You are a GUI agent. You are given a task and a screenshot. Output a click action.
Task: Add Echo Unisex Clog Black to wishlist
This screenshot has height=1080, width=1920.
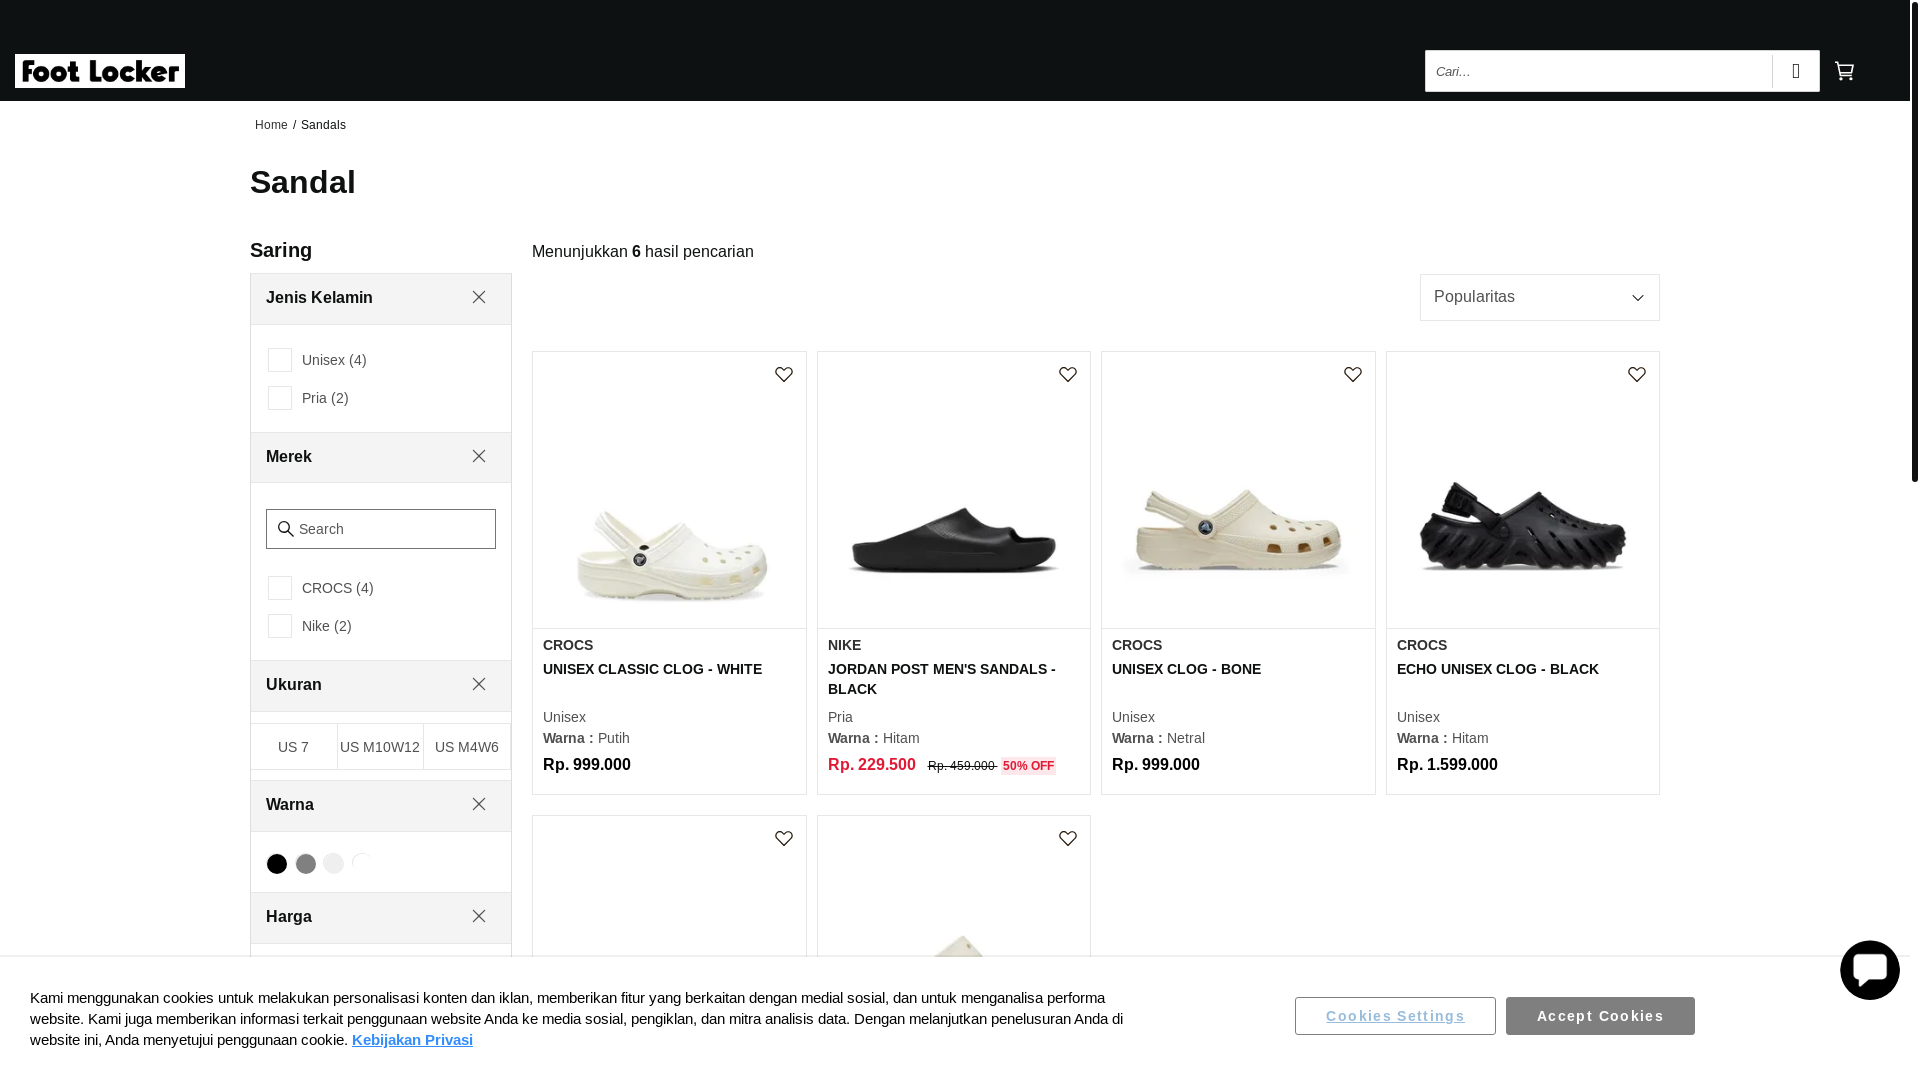click(1637, 375)
